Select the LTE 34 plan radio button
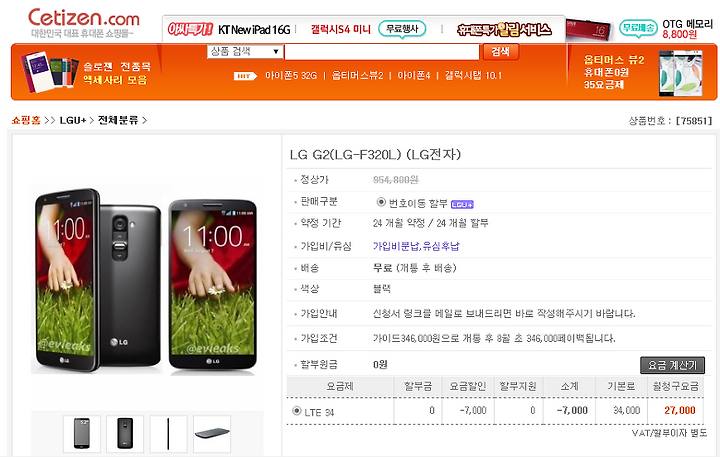This screenshot has width=720, height=457. pos(297,411)
